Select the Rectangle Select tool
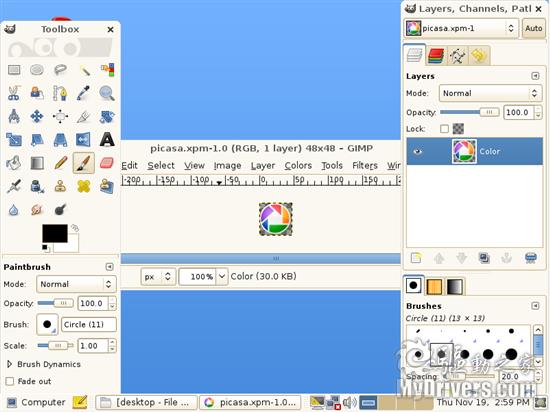550x412 pixels. point(14,70)
